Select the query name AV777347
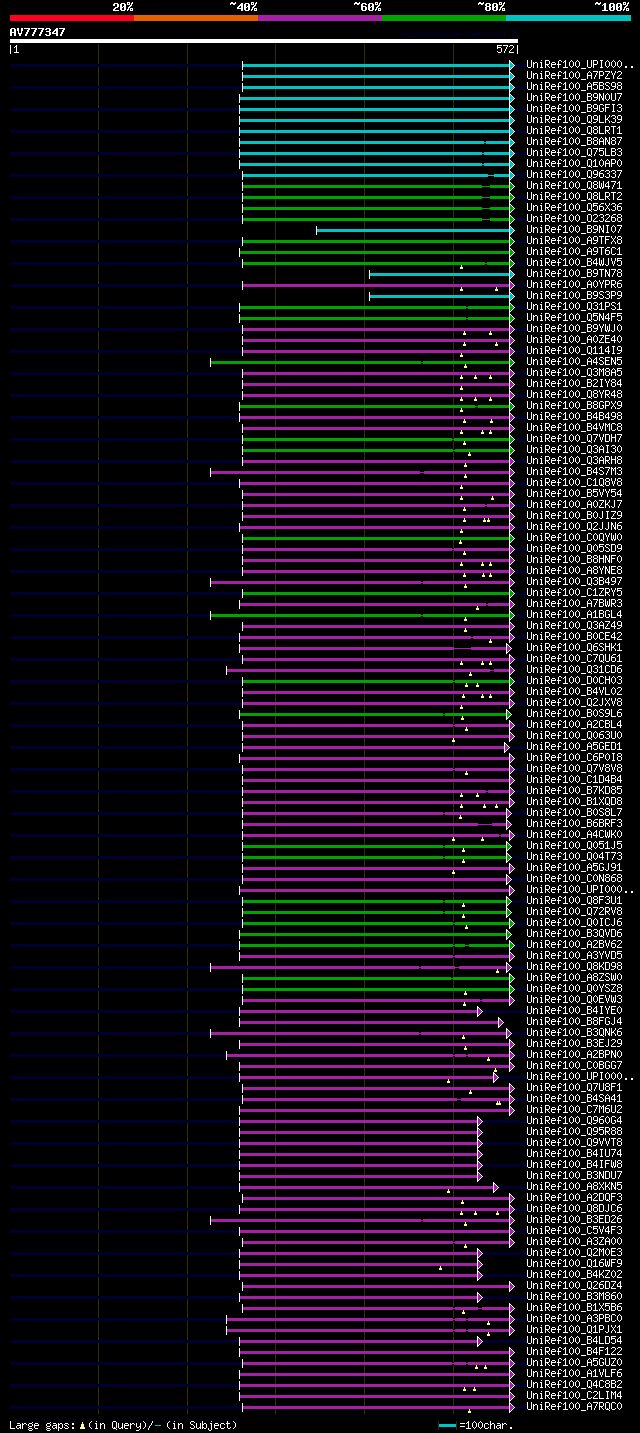640x1433 pixels. [38, 32]
